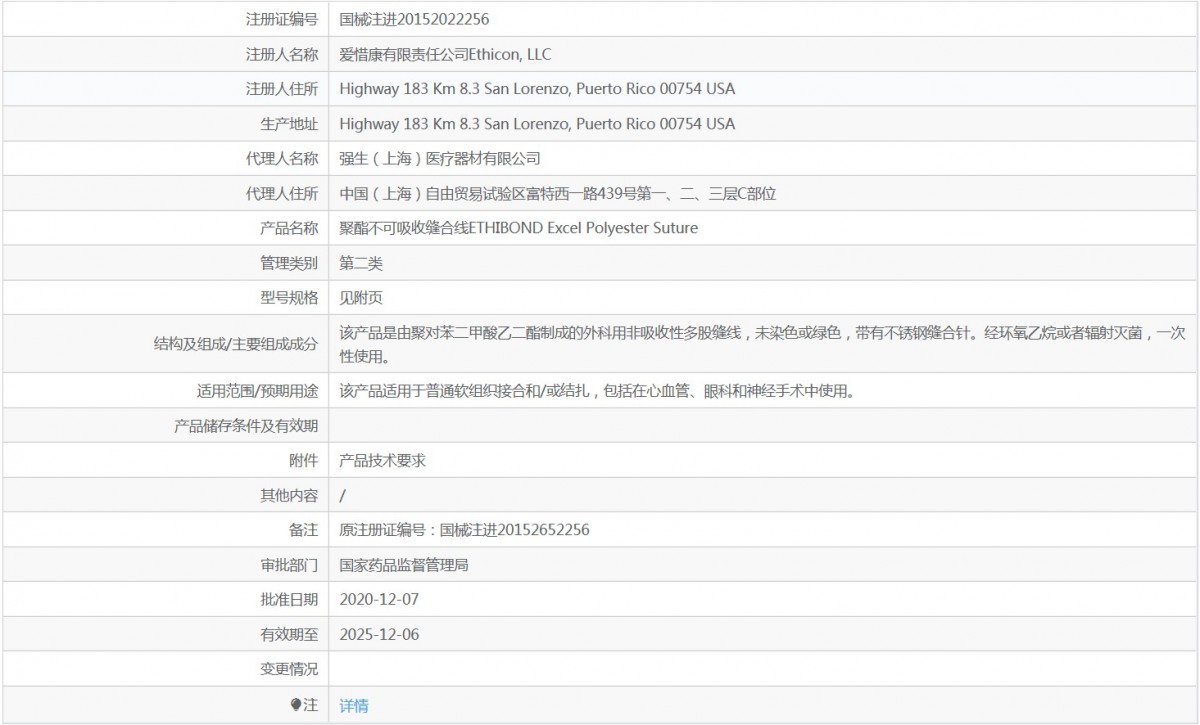Viewport: 1200px width, 725px height.
Task: Select the Highway 183 address in 生产地址 row
Action: coord(537,124)
